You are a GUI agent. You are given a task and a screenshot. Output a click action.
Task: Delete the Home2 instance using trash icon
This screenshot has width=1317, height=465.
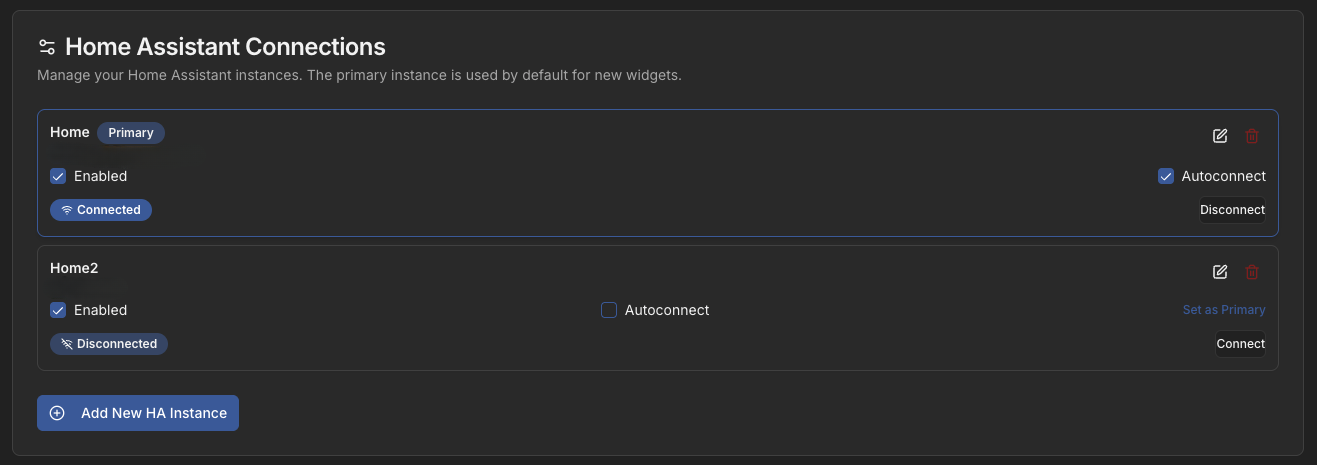pyautogui.click(x=1252, y=272)
